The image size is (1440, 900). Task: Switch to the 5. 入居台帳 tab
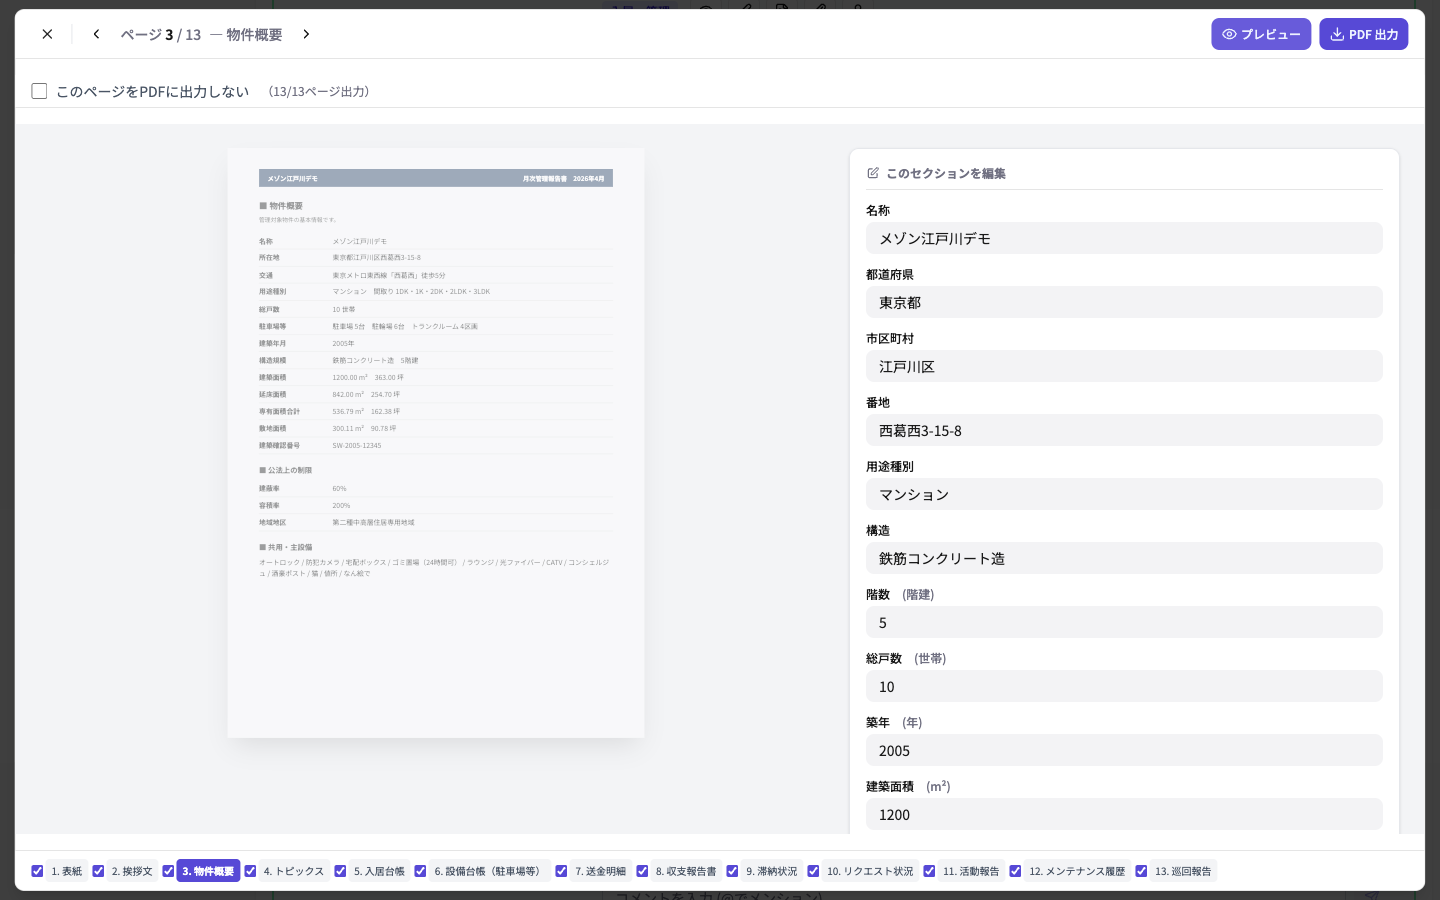tap(379, 871)
